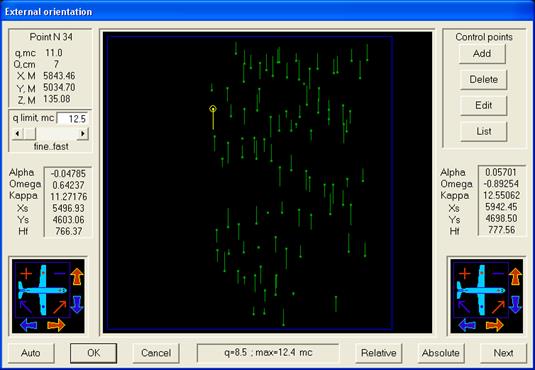Click the q limit slider thumb
Image resolution: width=535 pixels, height=370 pixels.
[29, 133]
